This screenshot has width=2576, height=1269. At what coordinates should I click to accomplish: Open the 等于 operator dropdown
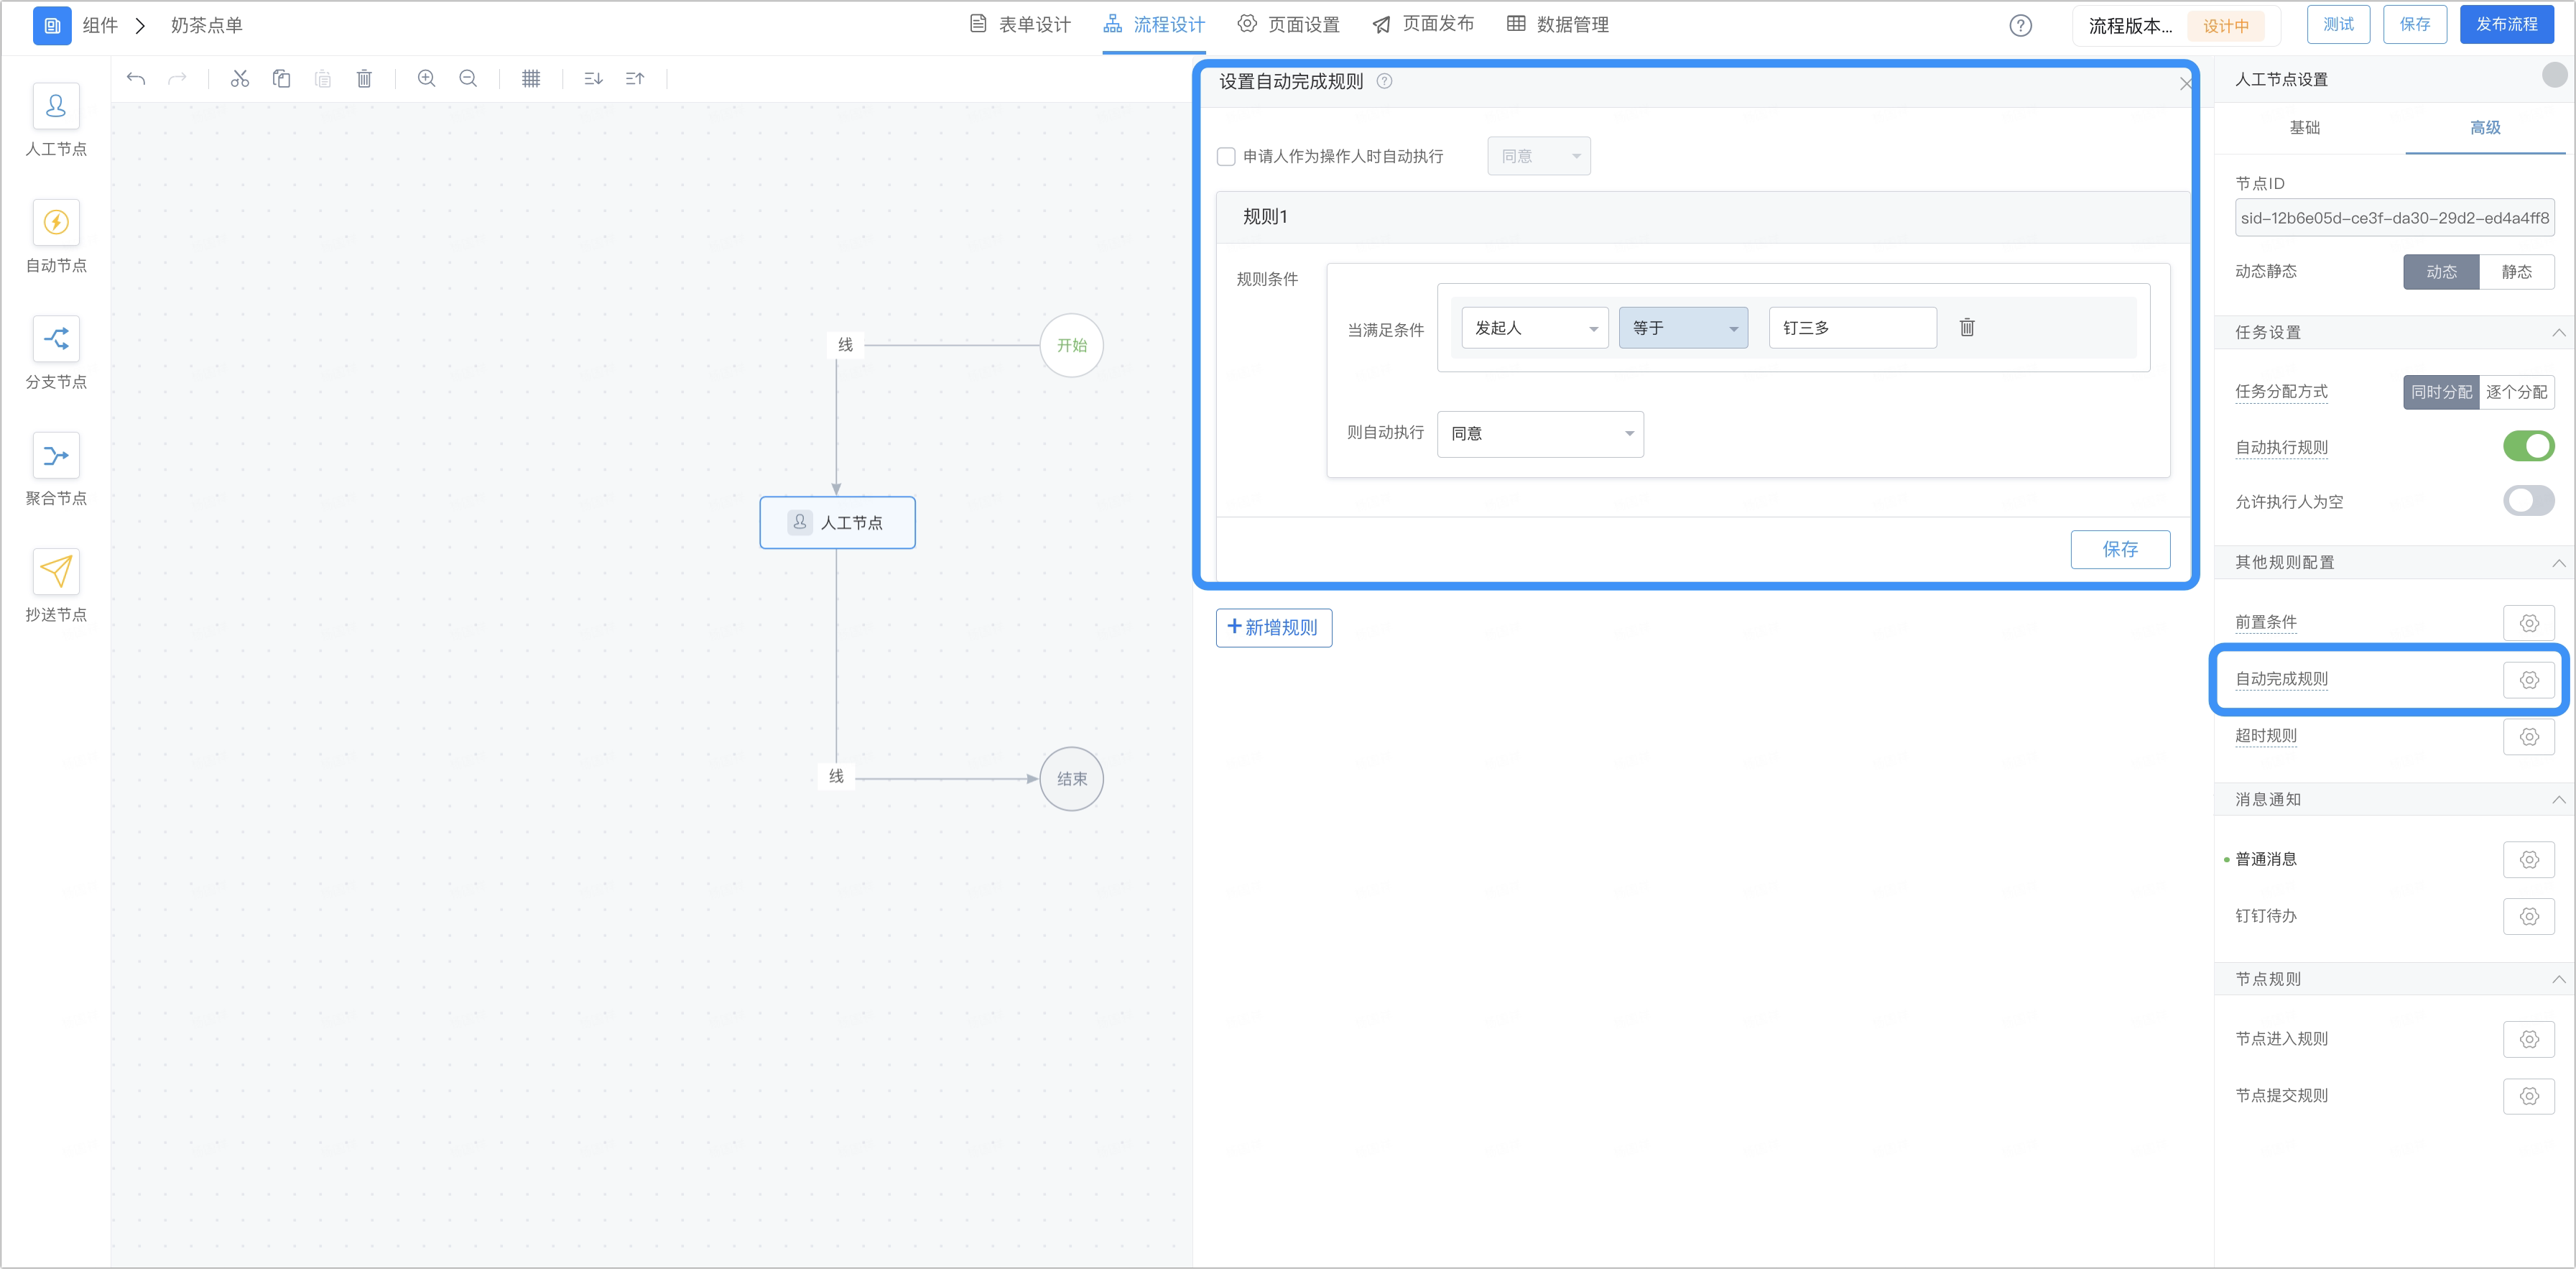(x=1684, y=328)
